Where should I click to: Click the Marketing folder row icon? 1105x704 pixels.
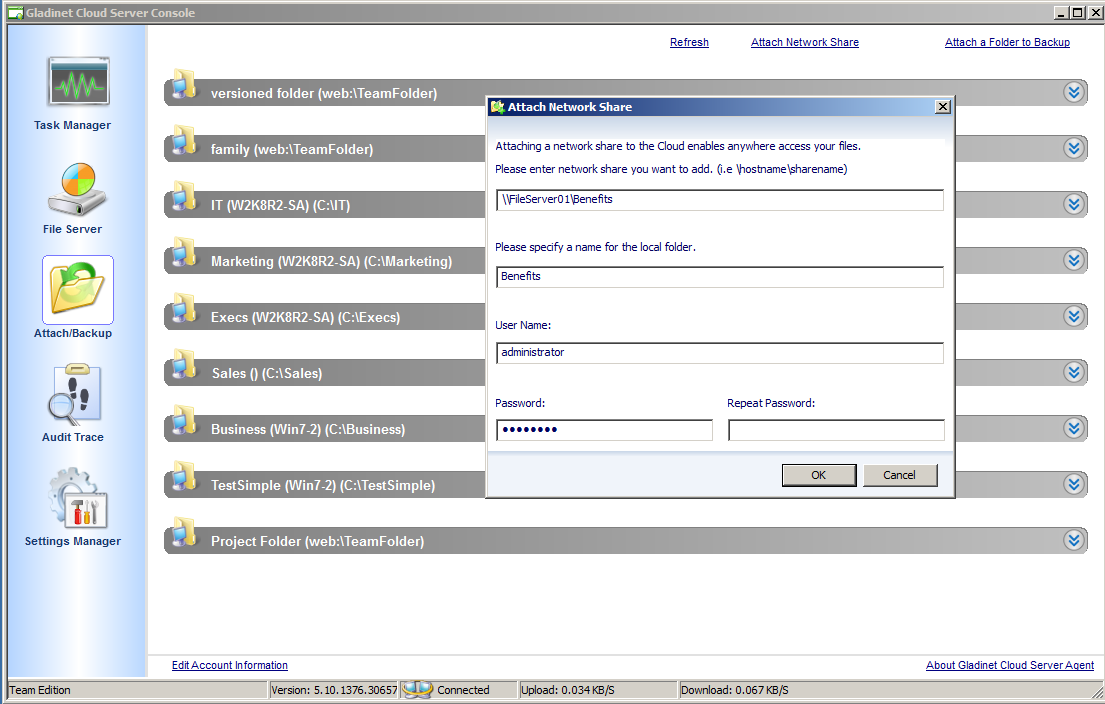pos(184,252)
